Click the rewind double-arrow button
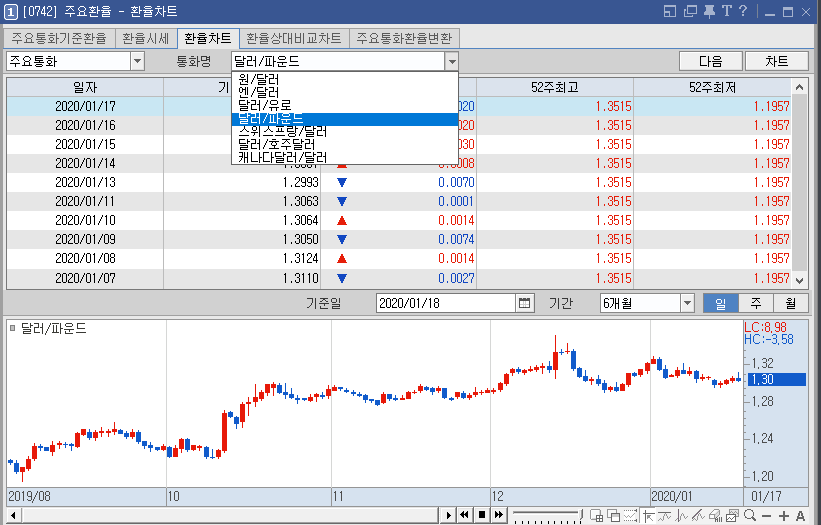Screen dimensions: 821x525 (x=464, y=515)
